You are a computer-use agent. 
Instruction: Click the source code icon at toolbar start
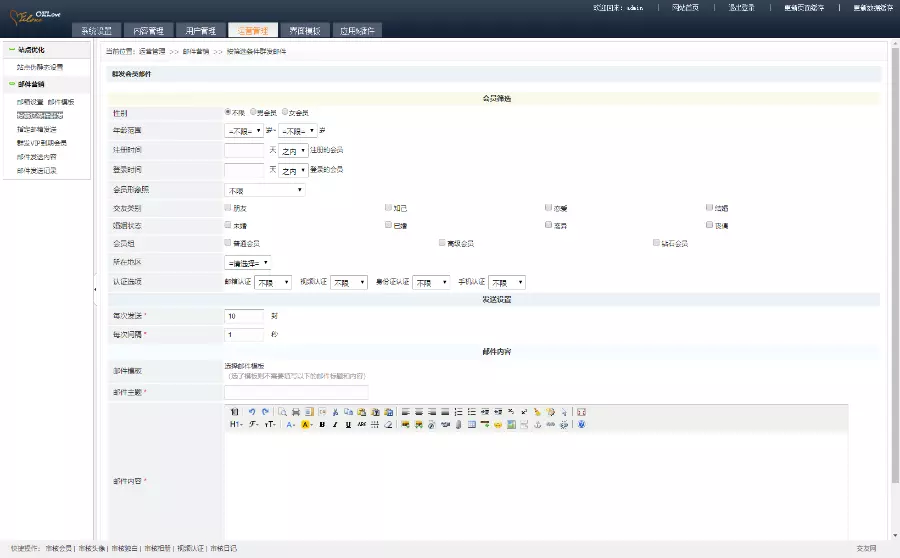click(234, 412)
